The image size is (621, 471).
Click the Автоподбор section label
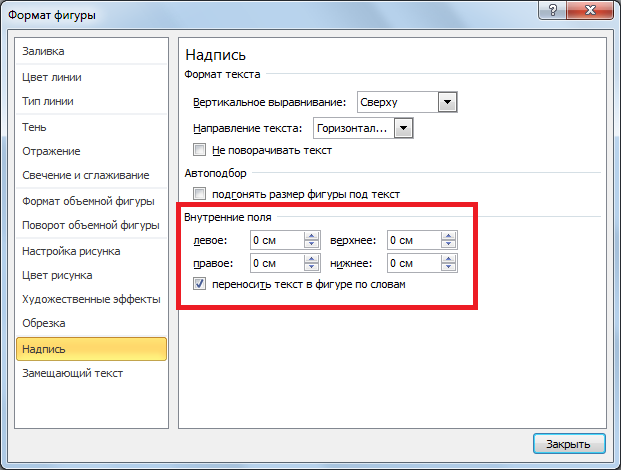215,173
